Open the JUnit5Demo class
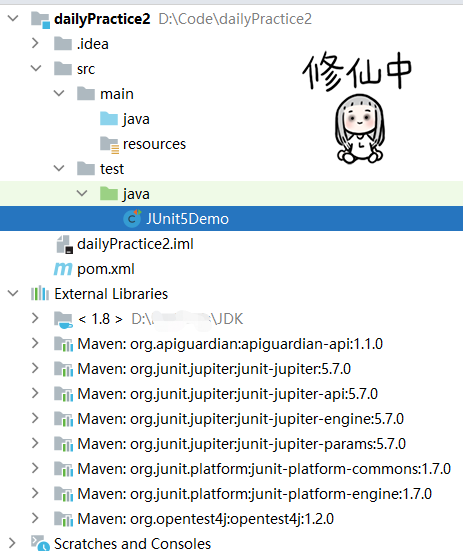The width and height of the screenshot is (463, 551). click(187, 219)
